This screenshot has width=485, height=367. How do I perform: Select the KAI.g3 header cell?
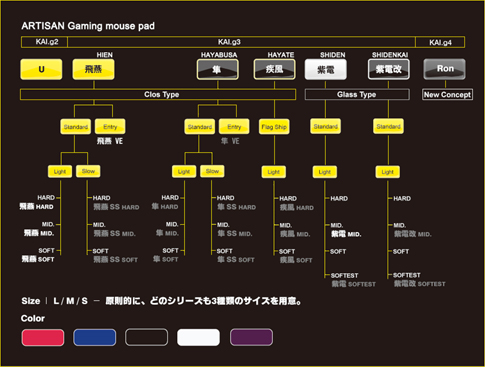tap(242, 42)
